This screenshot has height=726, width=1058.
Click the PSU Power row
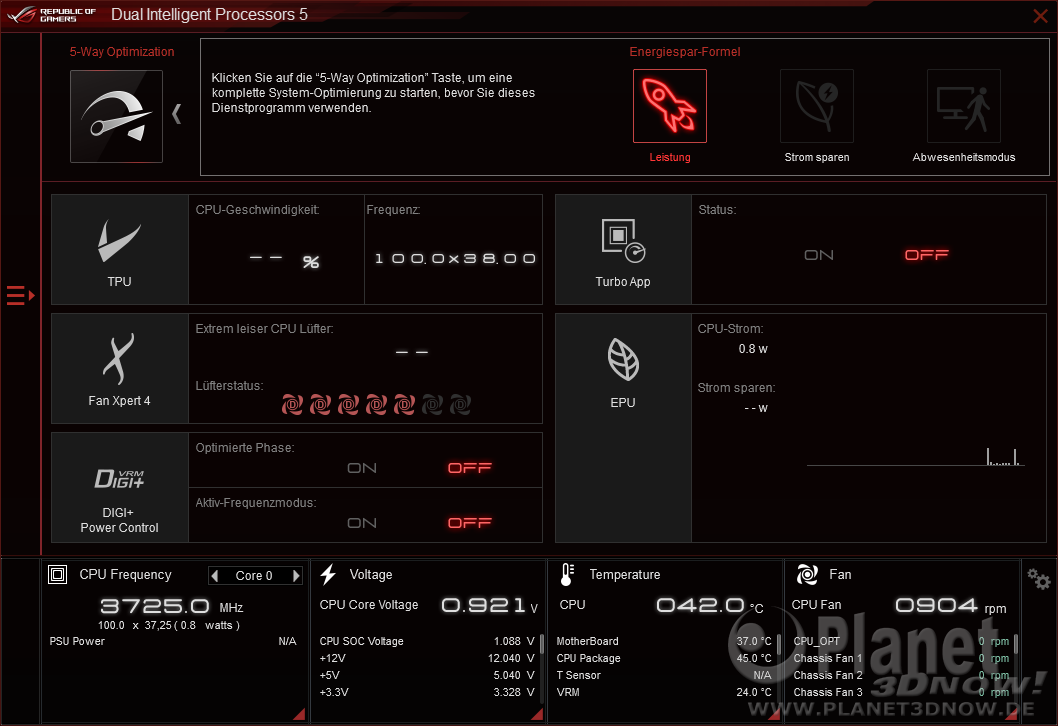173,641
